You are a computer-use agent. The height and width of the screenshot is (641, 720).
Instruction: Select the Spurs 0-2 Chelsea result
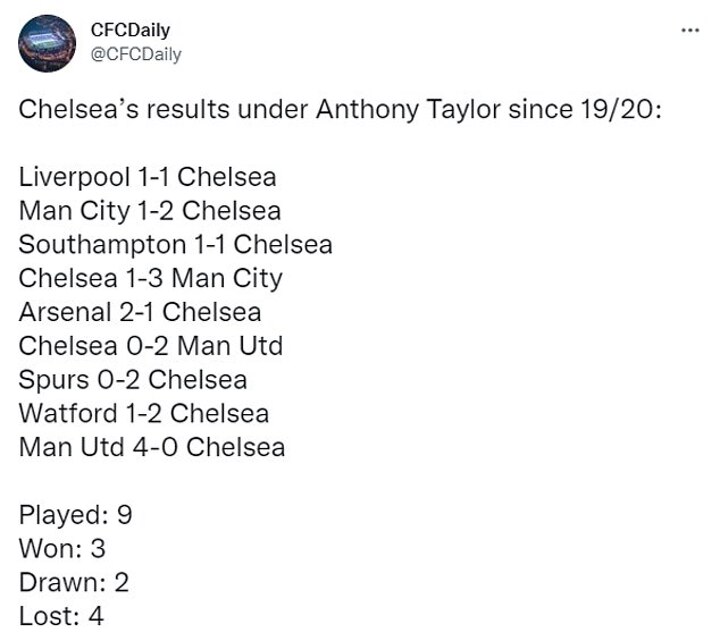pyautogui.click(x=132, y=379)
